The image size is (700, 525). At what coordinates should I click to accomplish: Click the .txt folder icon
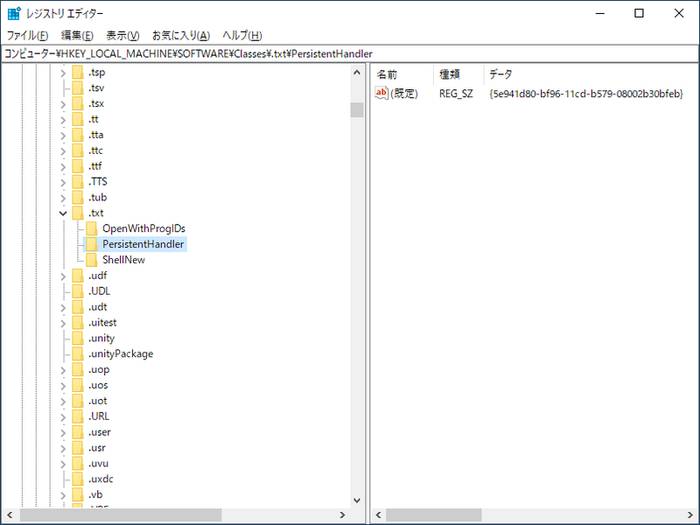78,213
